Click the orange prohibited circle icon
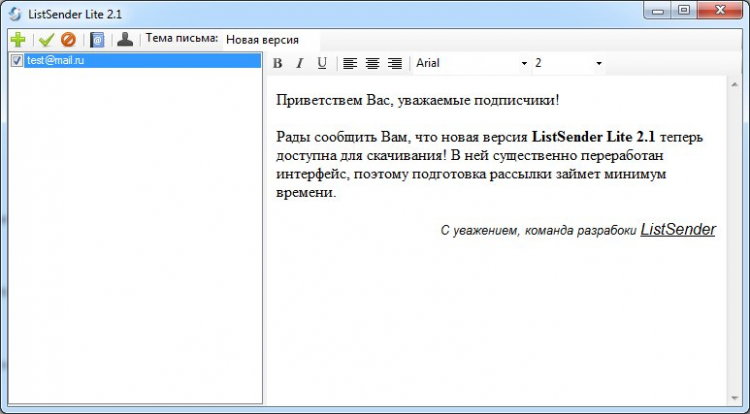The image size is (750, 414). [68, 40]
